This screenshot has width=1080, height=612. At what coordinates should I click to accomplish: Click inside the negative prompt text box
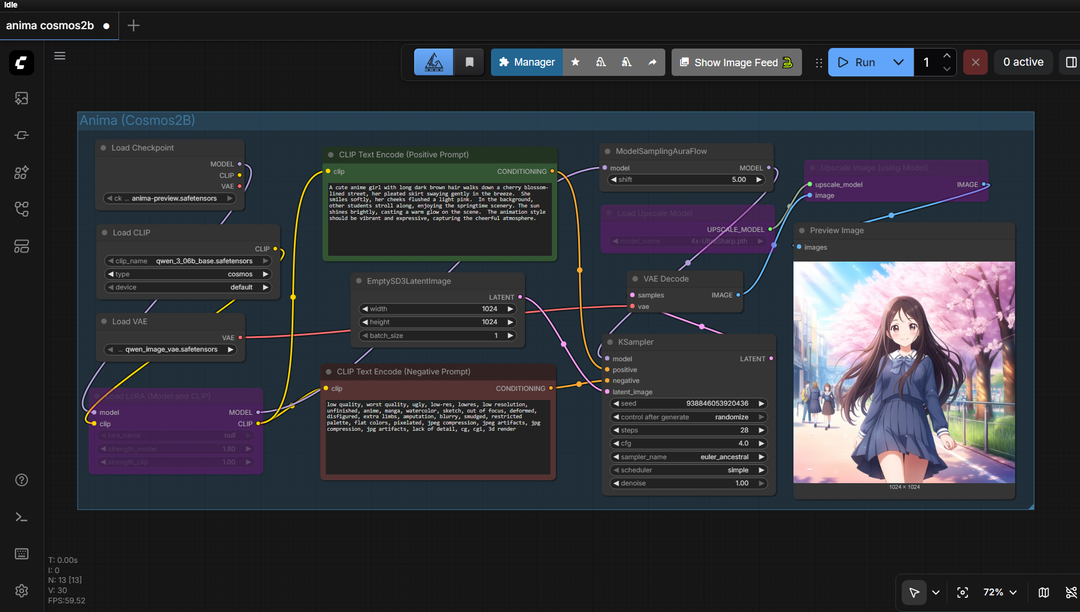438,436
